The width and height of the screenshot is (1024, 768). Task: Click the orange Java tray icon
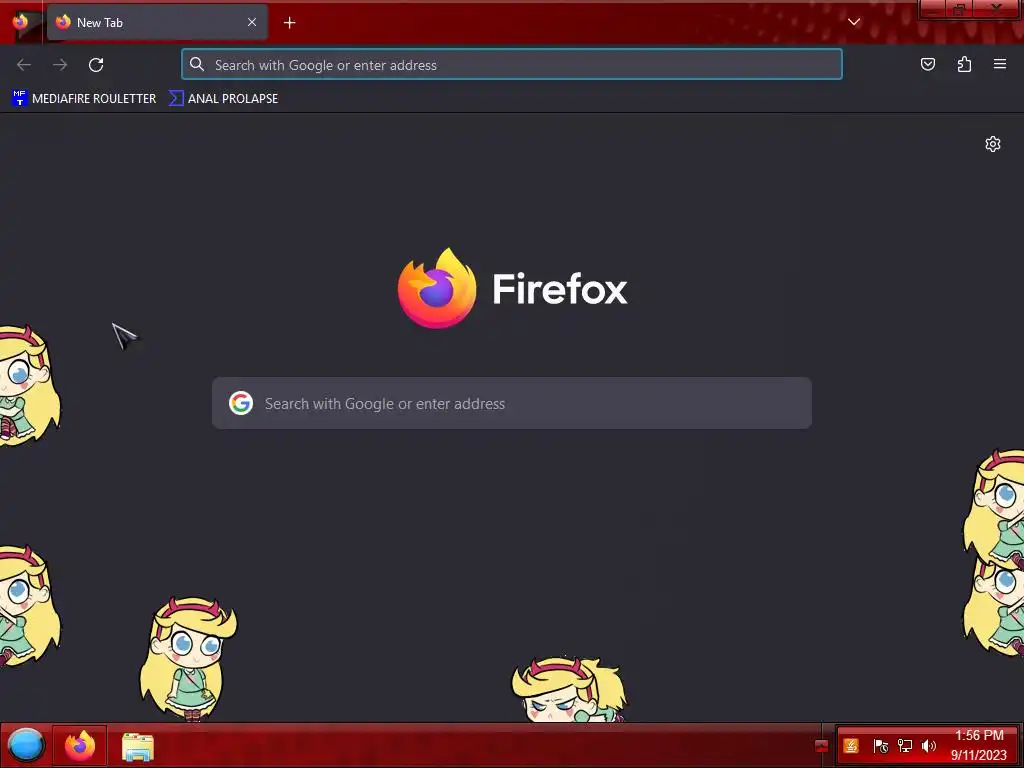(x=851, y=746)
